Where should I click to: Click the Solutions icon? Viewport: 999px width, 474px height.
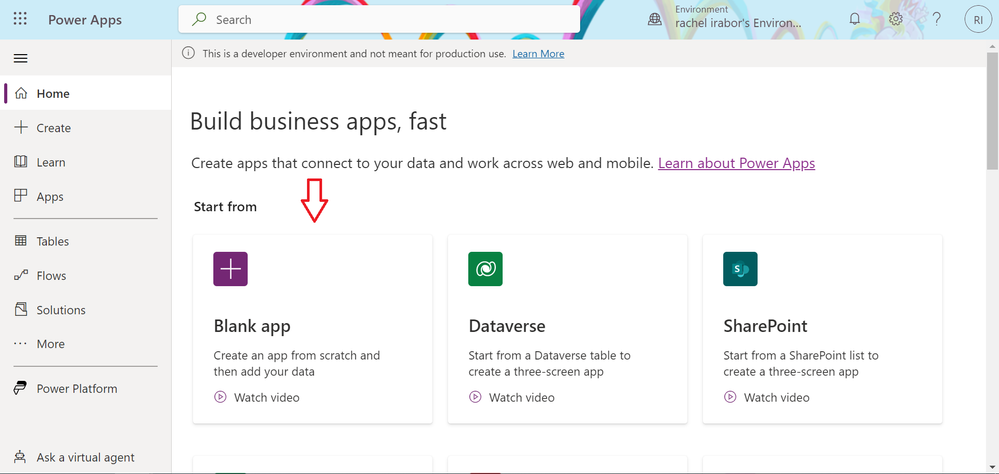click(21, 310)
